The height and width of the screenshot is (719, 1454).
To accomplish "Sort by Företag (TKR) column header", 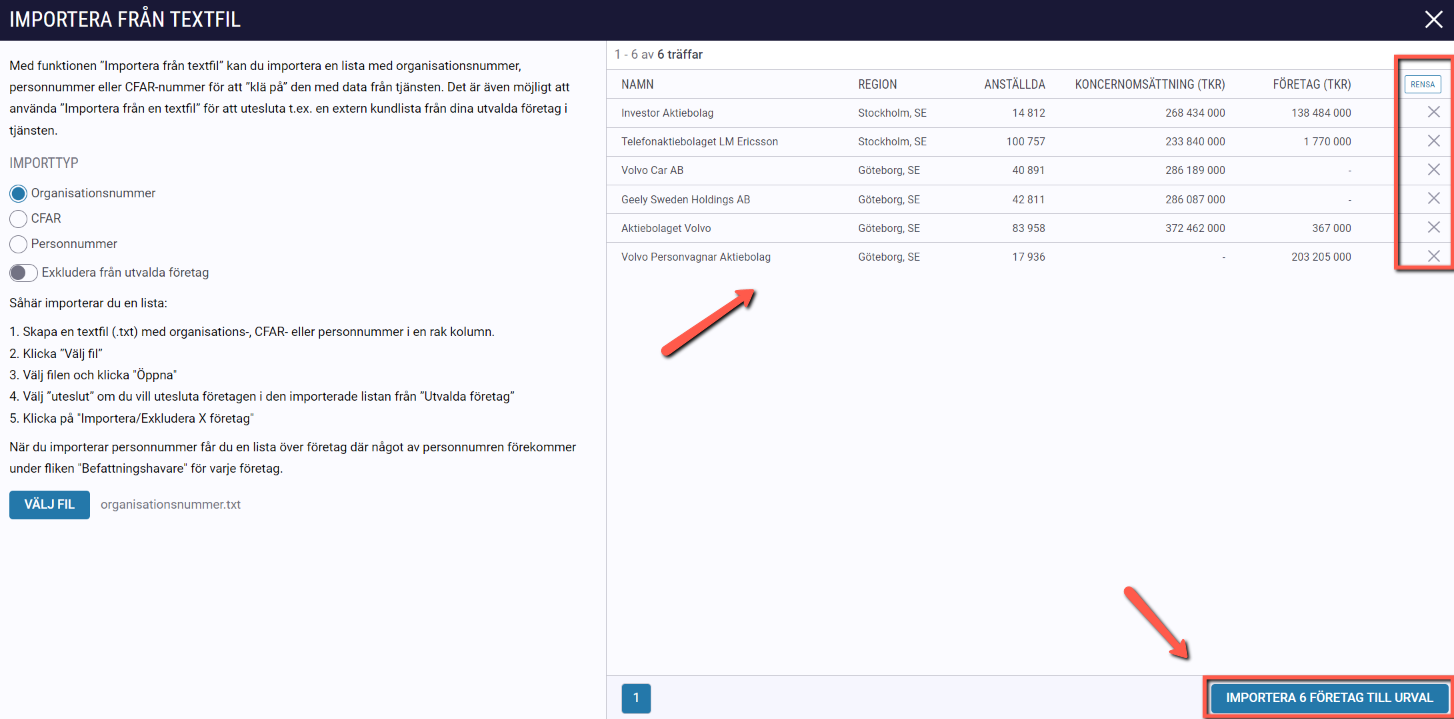I will pyautogui.click(x=1312, y=84).
